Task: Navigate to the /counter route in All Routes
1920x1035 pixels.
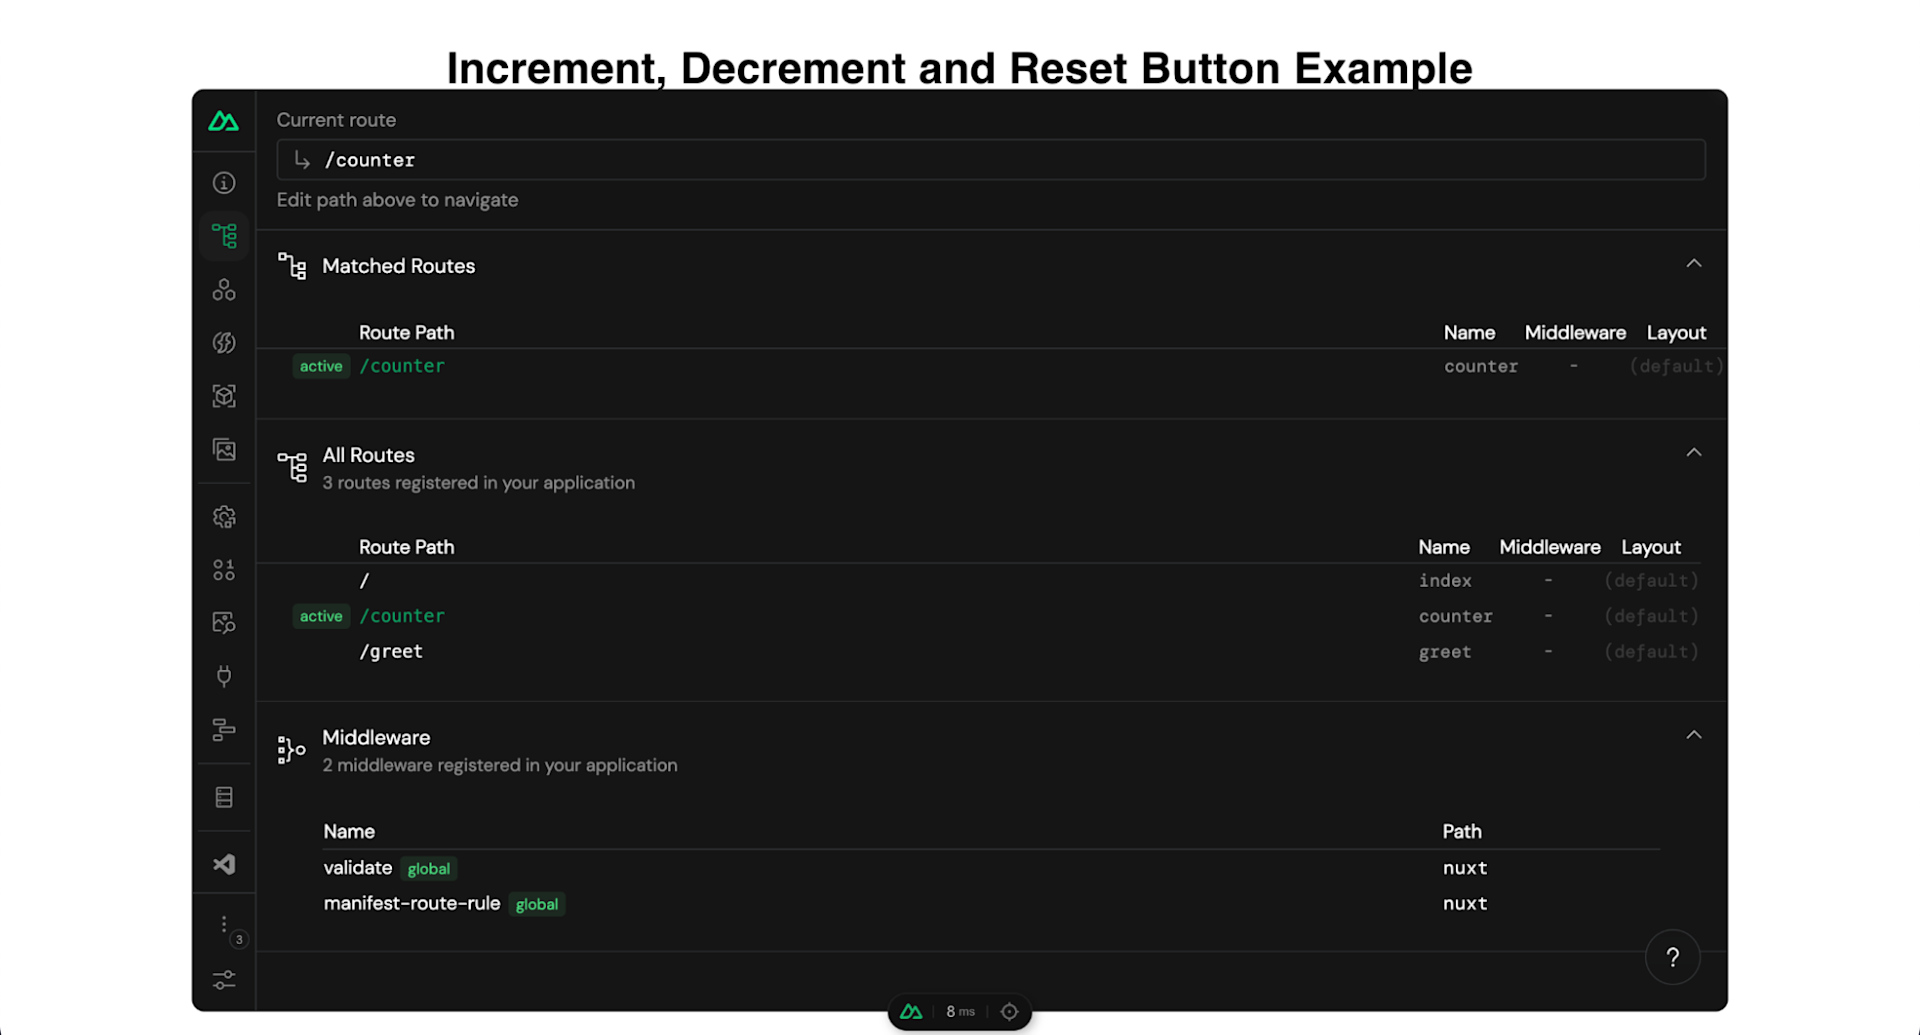Action: point(402,616)
